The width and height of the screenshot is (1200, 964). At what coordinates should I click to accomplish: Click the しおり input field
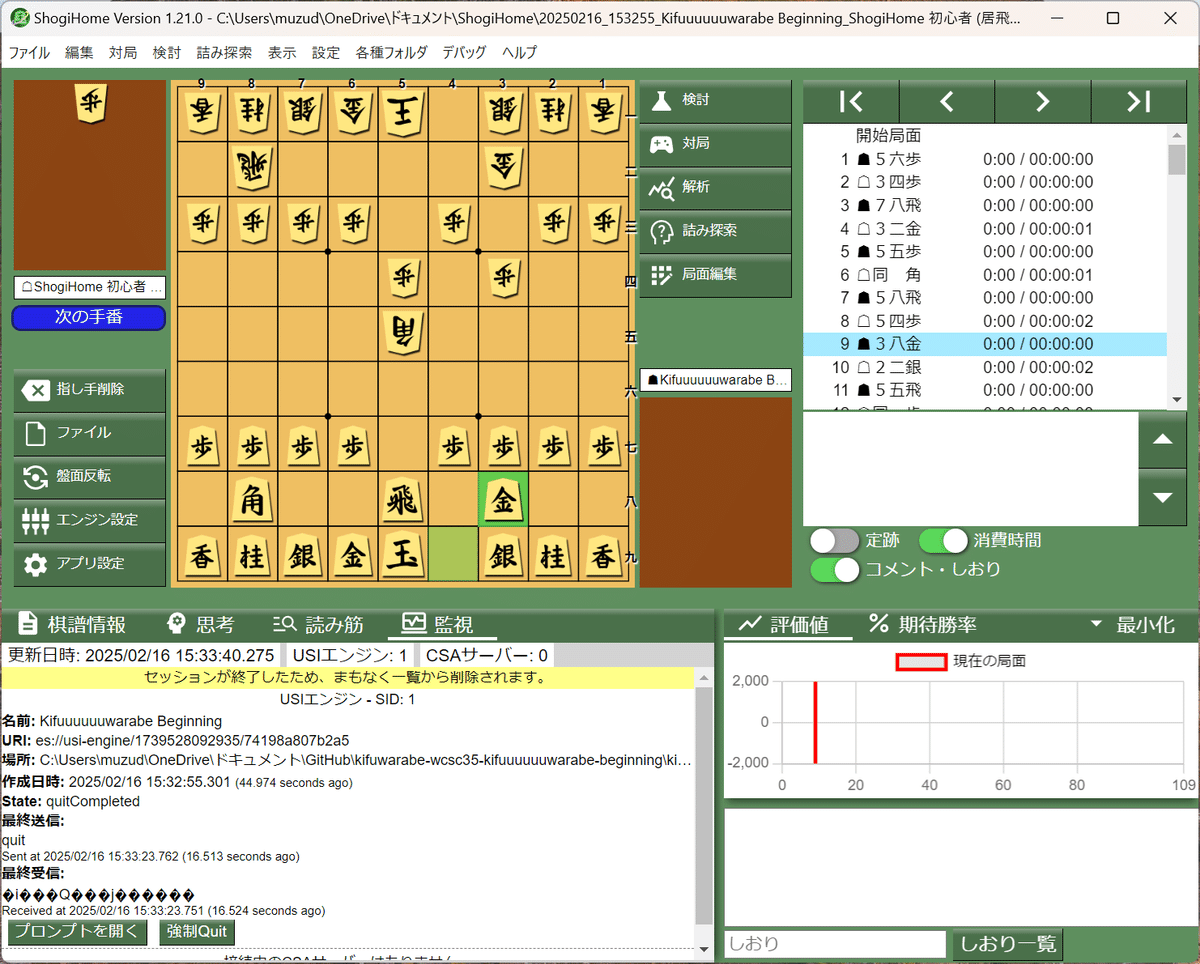[835, 944]
